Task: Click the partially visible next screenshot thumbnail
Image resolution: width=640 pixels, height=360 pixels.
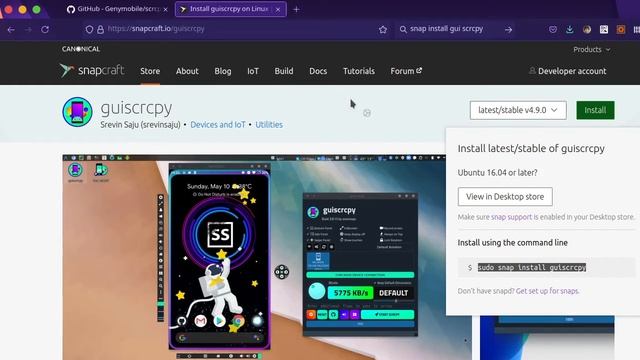Action: [547, 338]
